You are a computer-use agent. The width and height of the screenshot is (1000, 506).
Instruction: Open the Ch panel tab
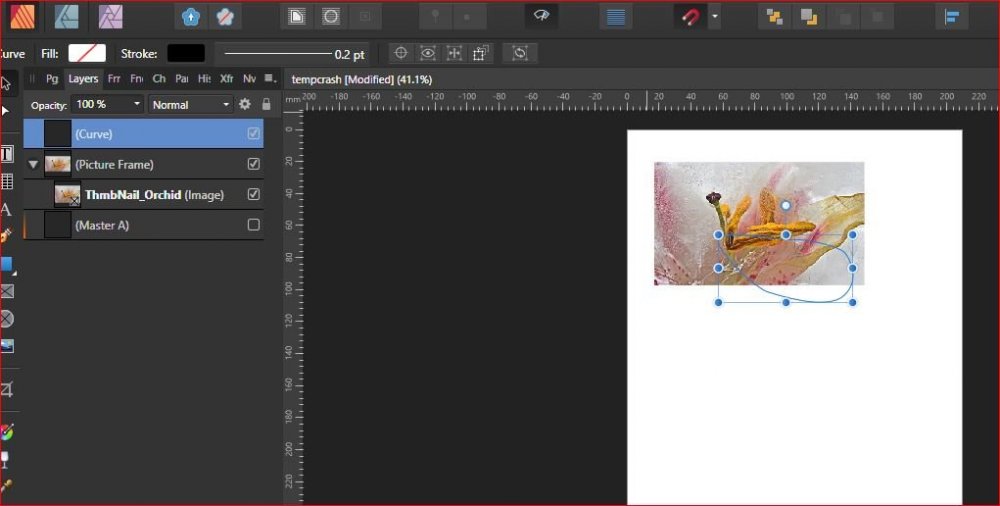point(159,78)
